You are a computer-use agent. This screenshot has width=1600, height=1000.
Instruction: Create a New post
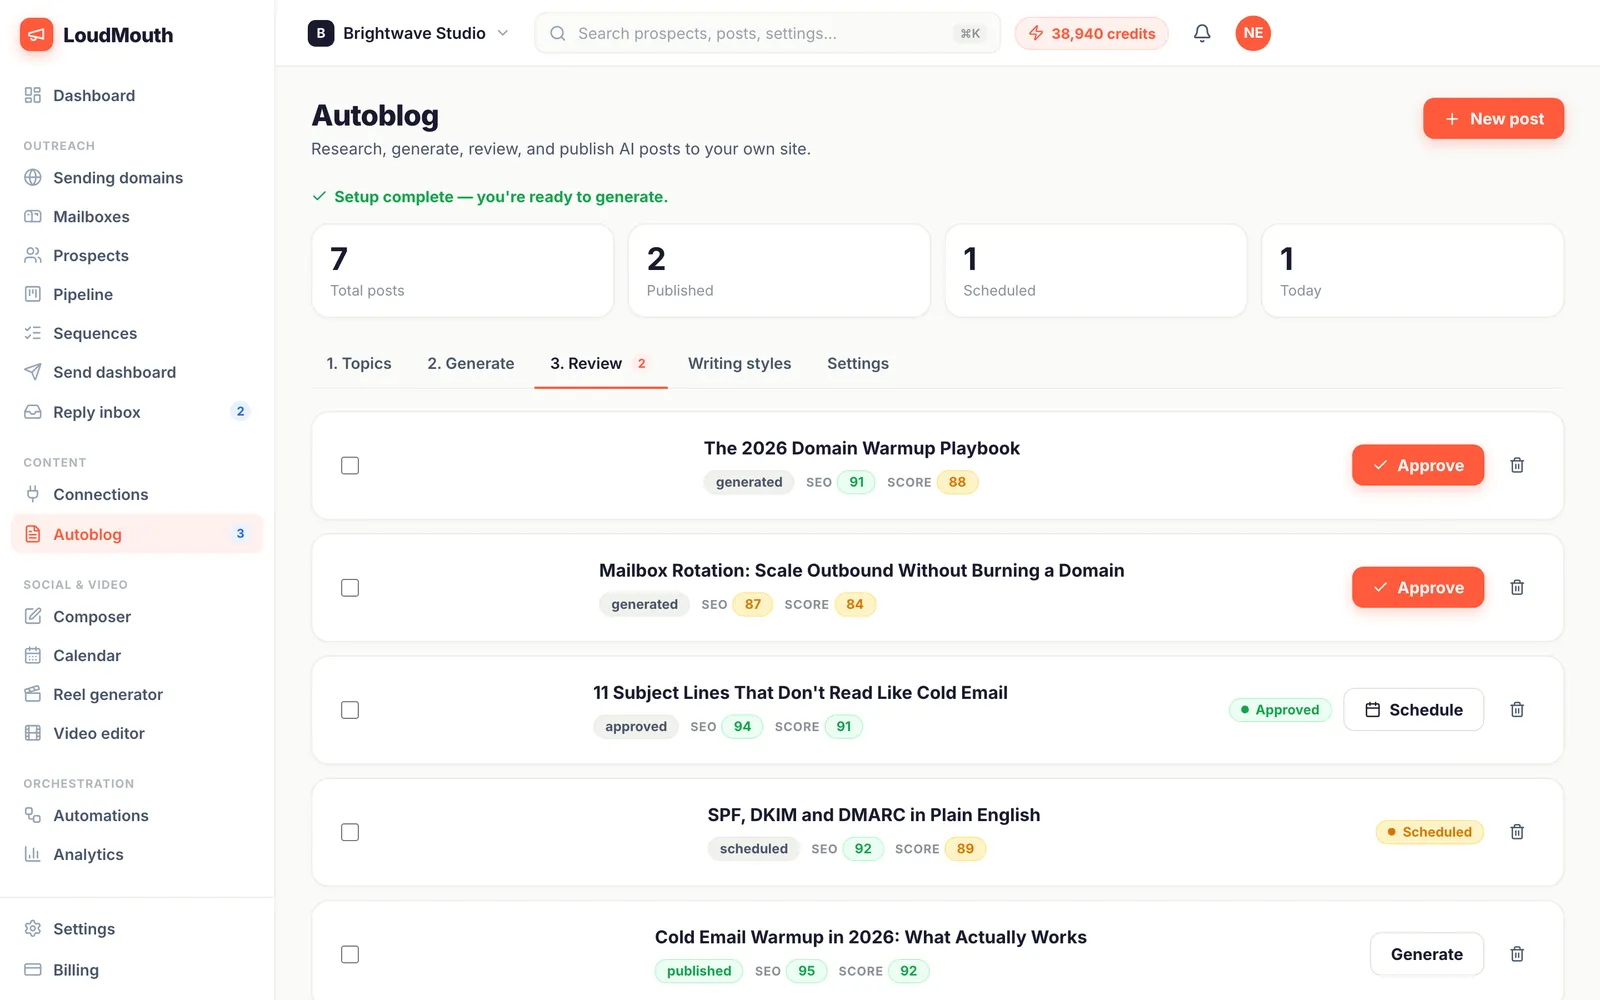(1493, 118)
